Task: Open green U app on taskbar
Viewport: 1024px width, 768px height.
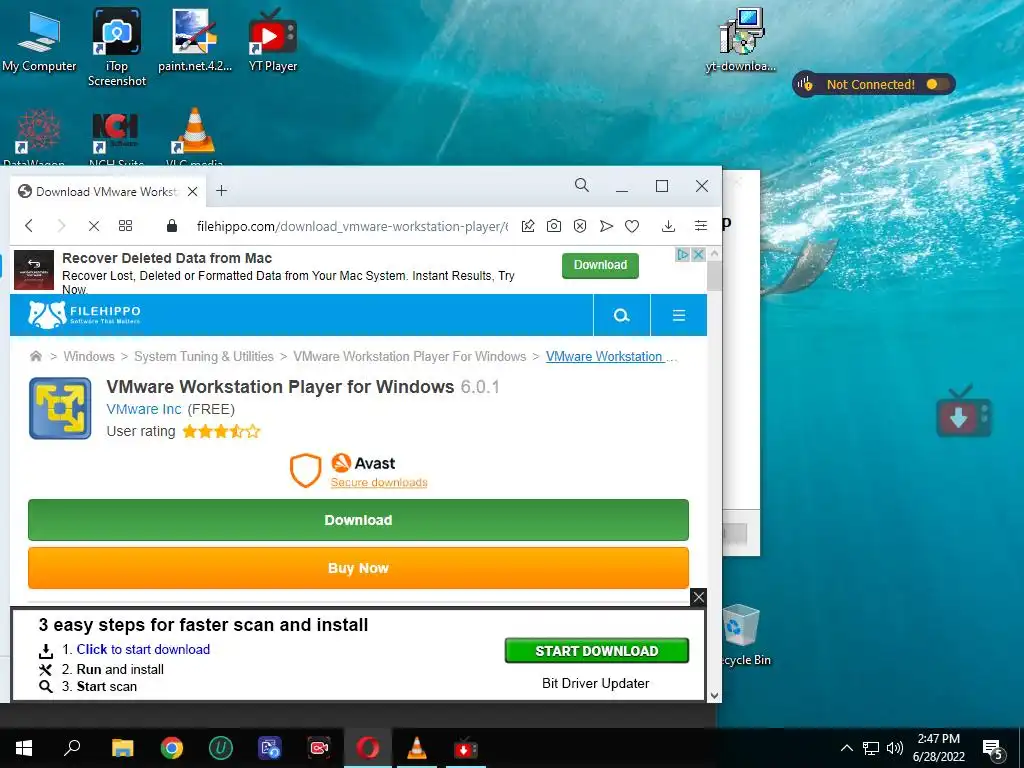Action: [221, 748]
